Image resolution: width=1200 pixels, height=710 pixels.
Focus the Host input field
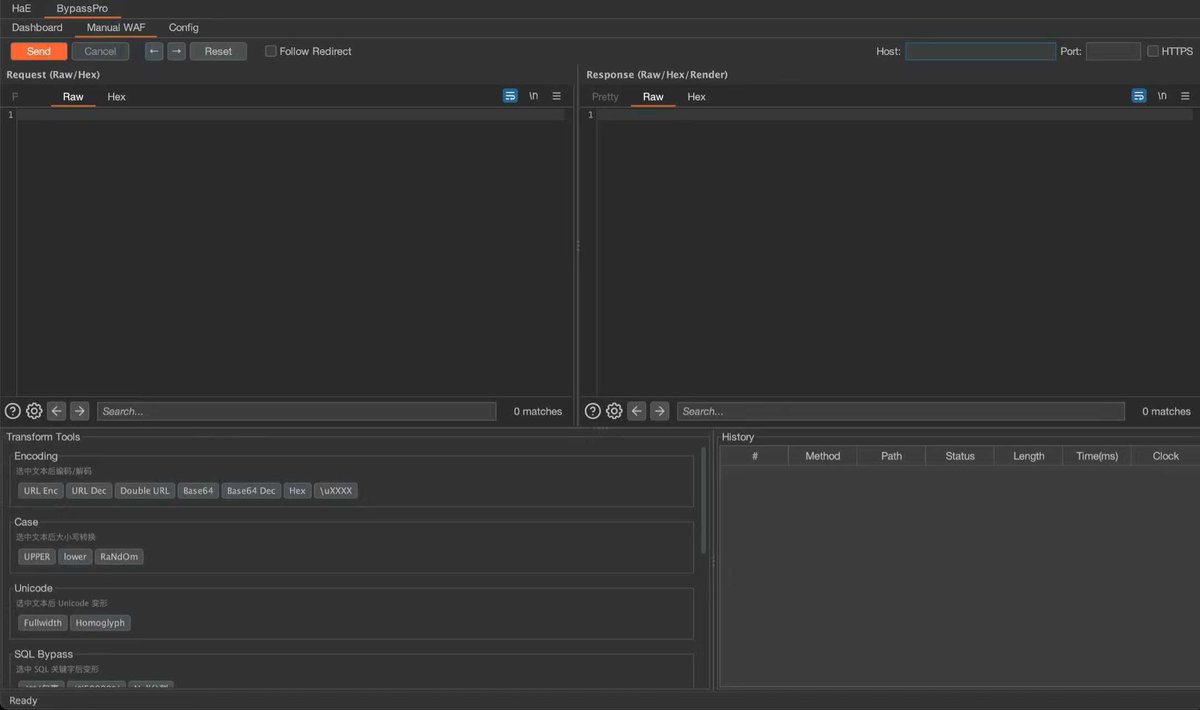[x=980, y=51]
